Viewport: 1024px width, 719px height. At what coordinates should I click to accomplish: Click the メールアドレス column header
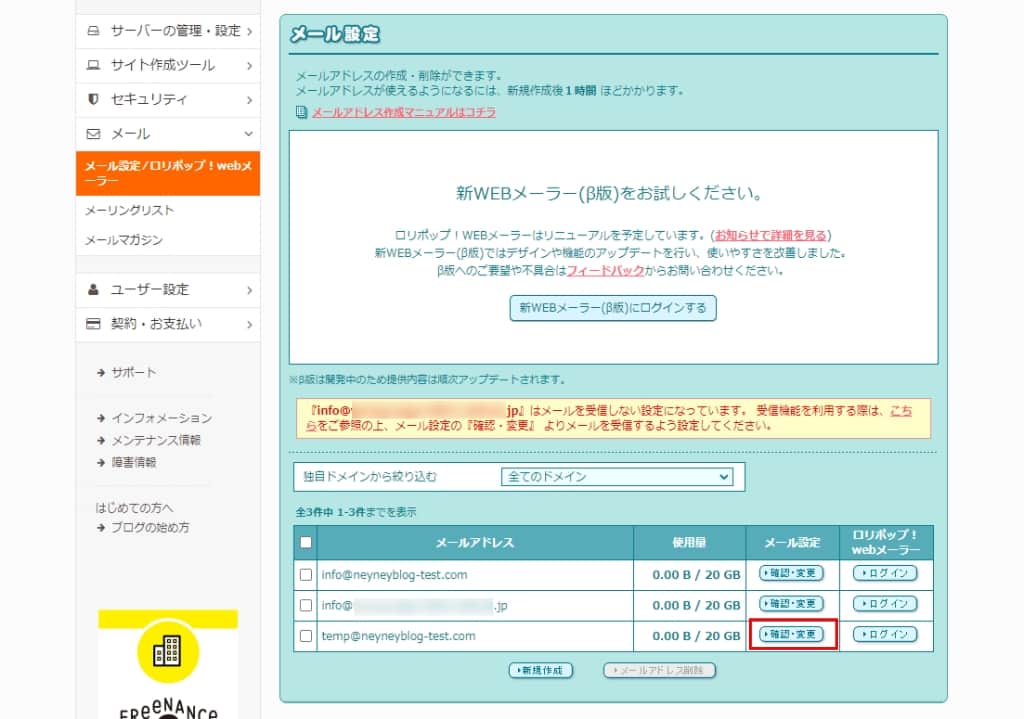tap(475, 543)
